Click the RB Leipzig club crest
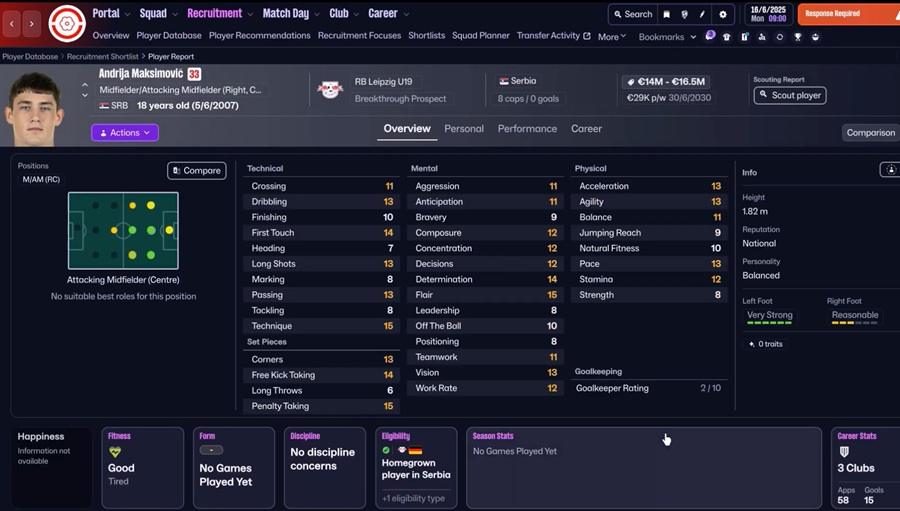 (x=330, y=90)
